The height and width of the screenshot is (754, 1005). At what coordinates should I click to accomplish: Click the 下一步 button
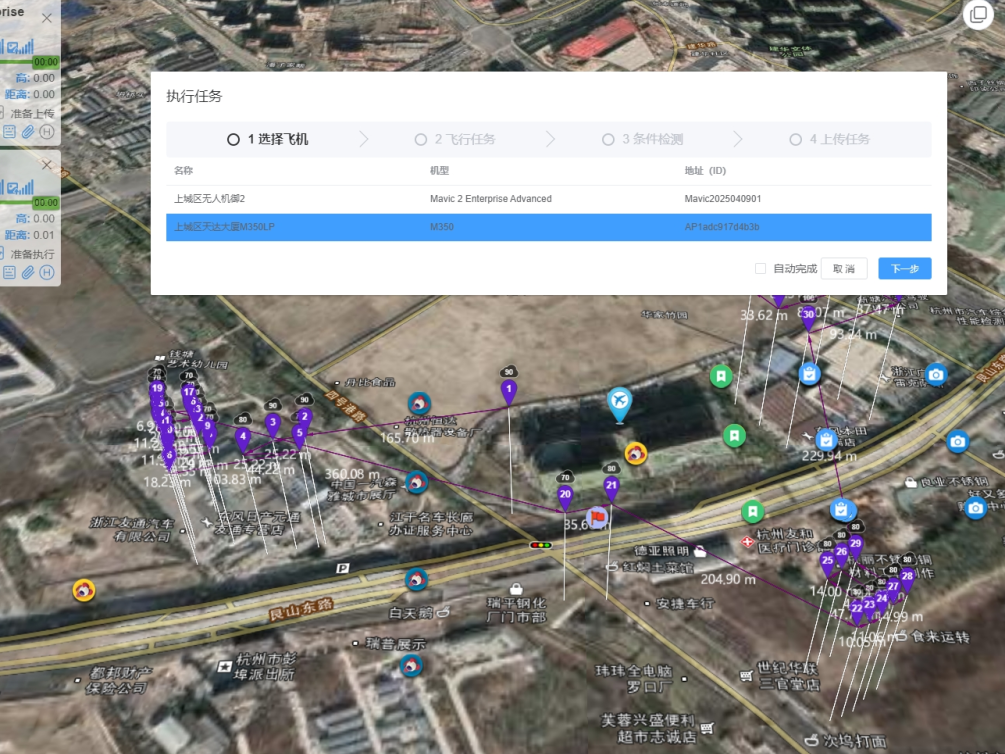click(x=904, y=269)
